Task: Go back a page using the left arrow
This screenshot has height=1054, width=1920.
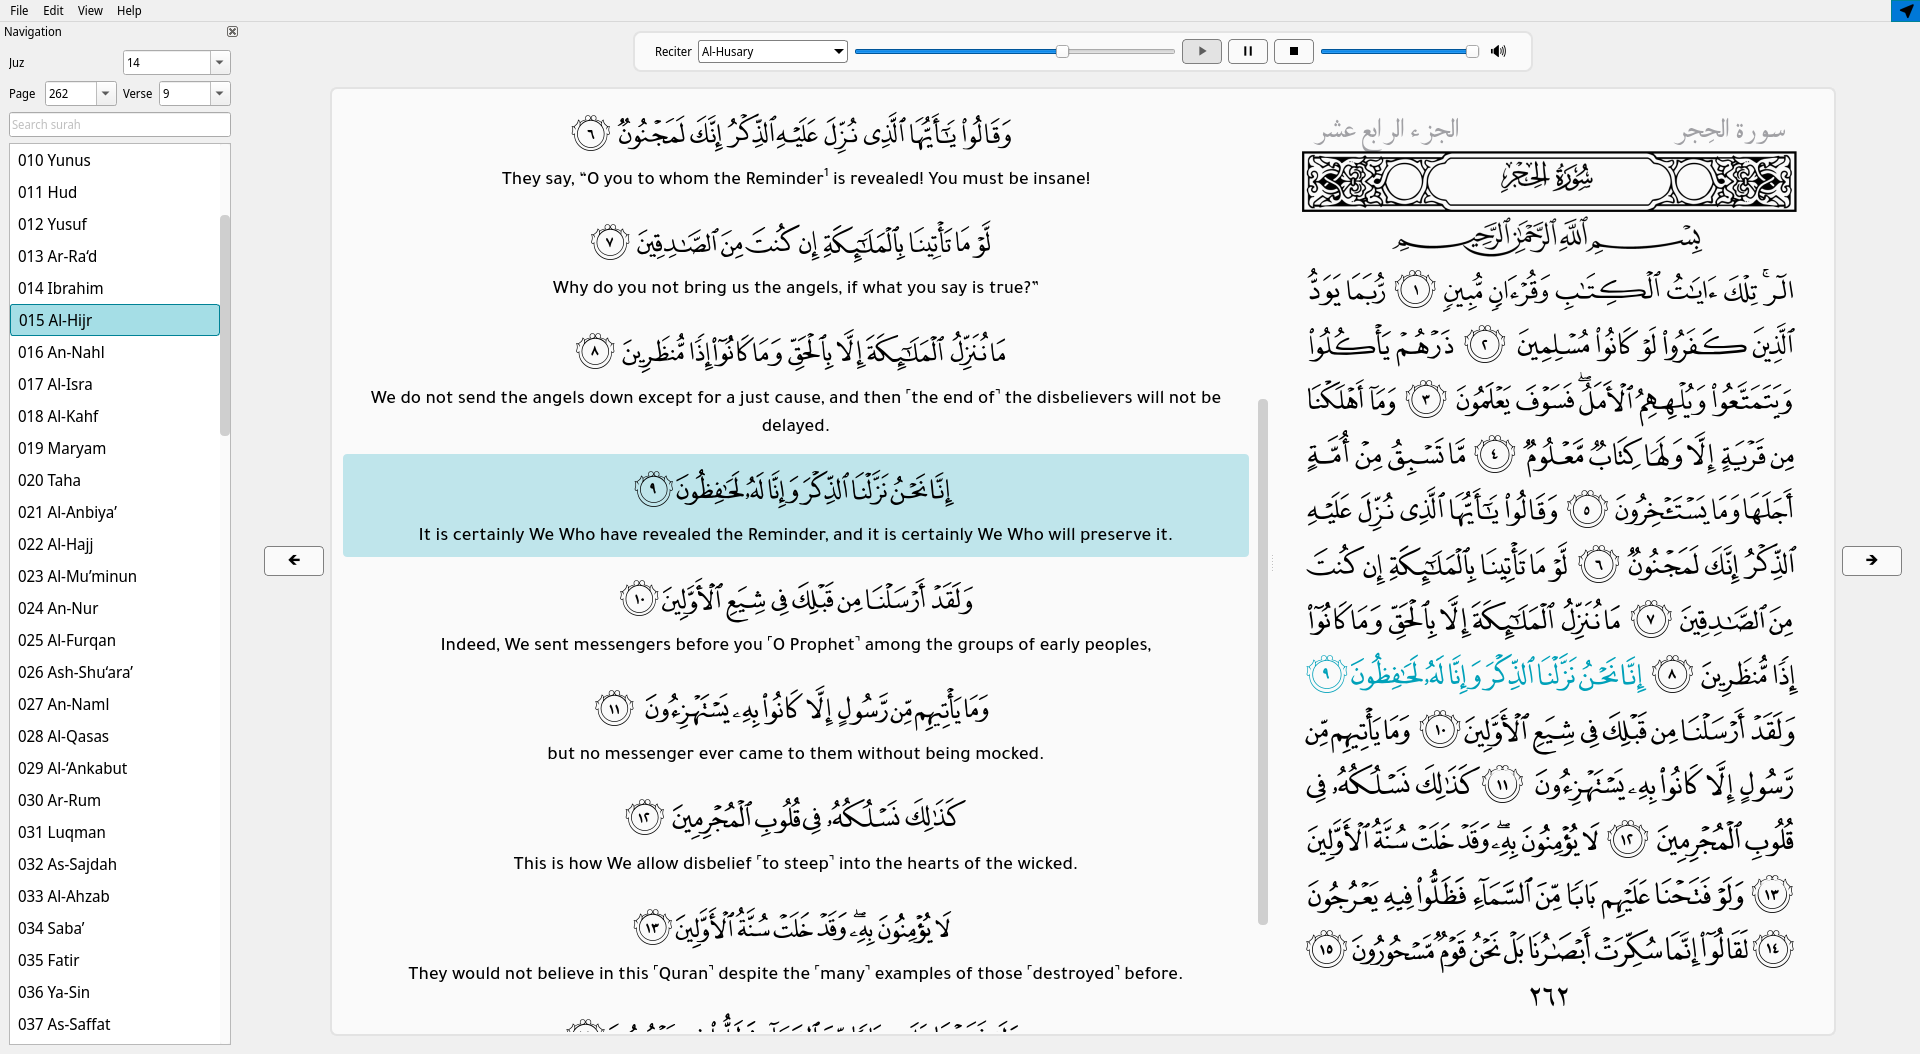Action: point(293,561)
